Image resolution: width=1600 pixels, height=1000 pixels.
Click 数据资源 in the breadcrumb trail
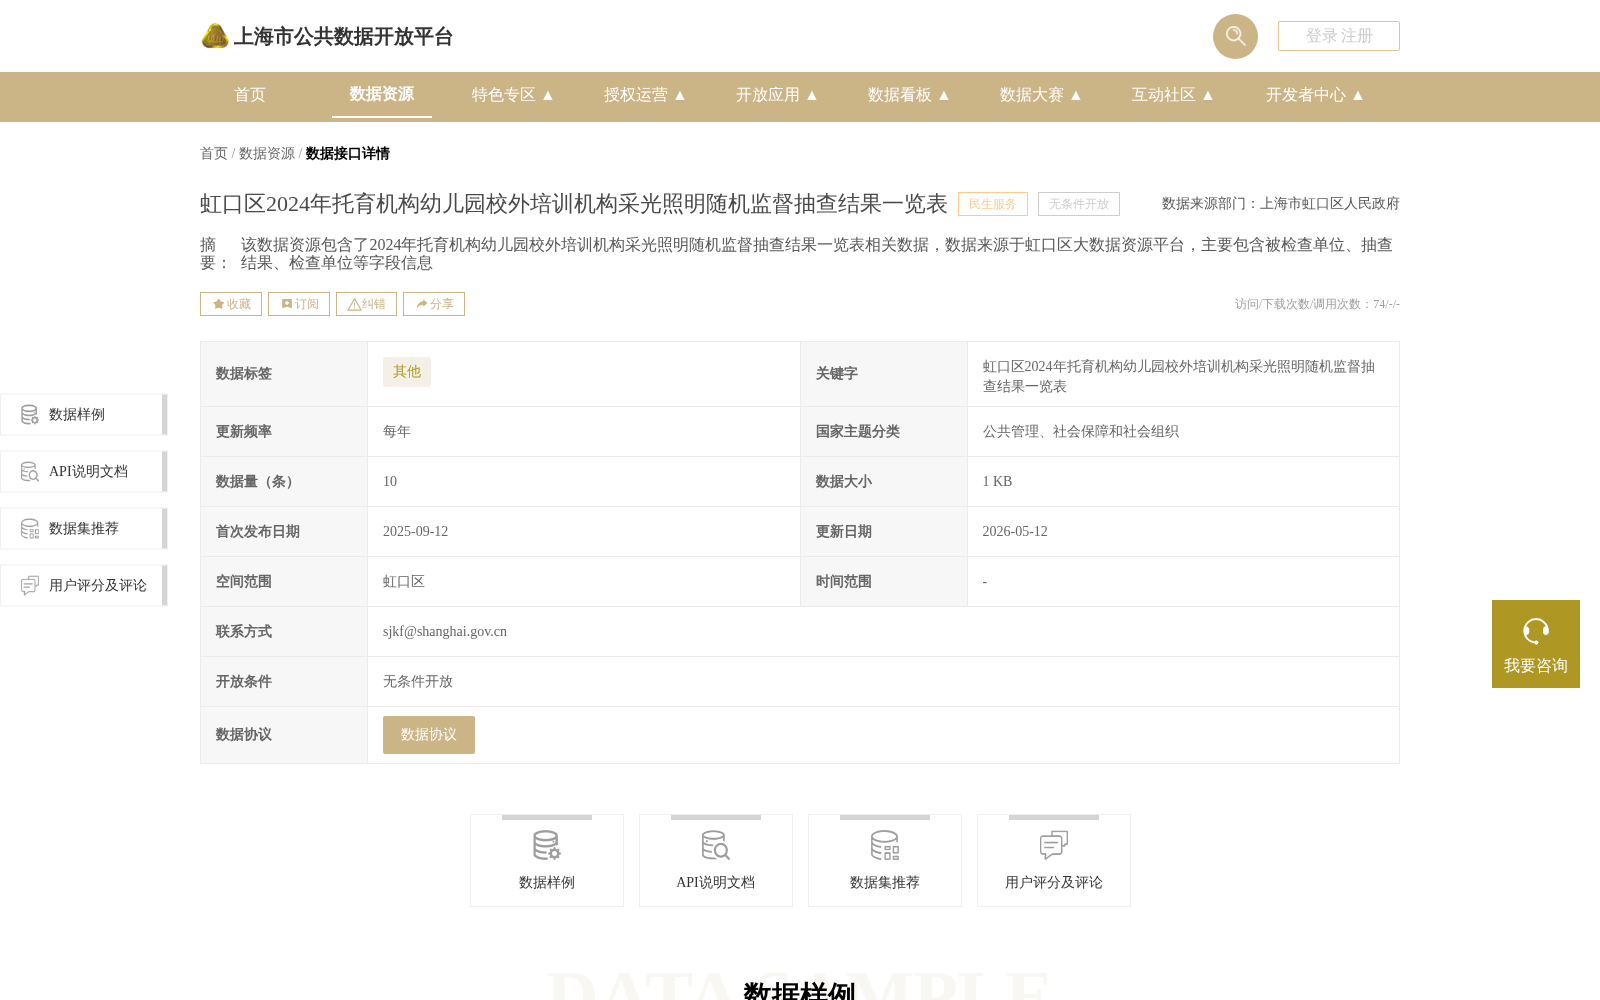267,154
